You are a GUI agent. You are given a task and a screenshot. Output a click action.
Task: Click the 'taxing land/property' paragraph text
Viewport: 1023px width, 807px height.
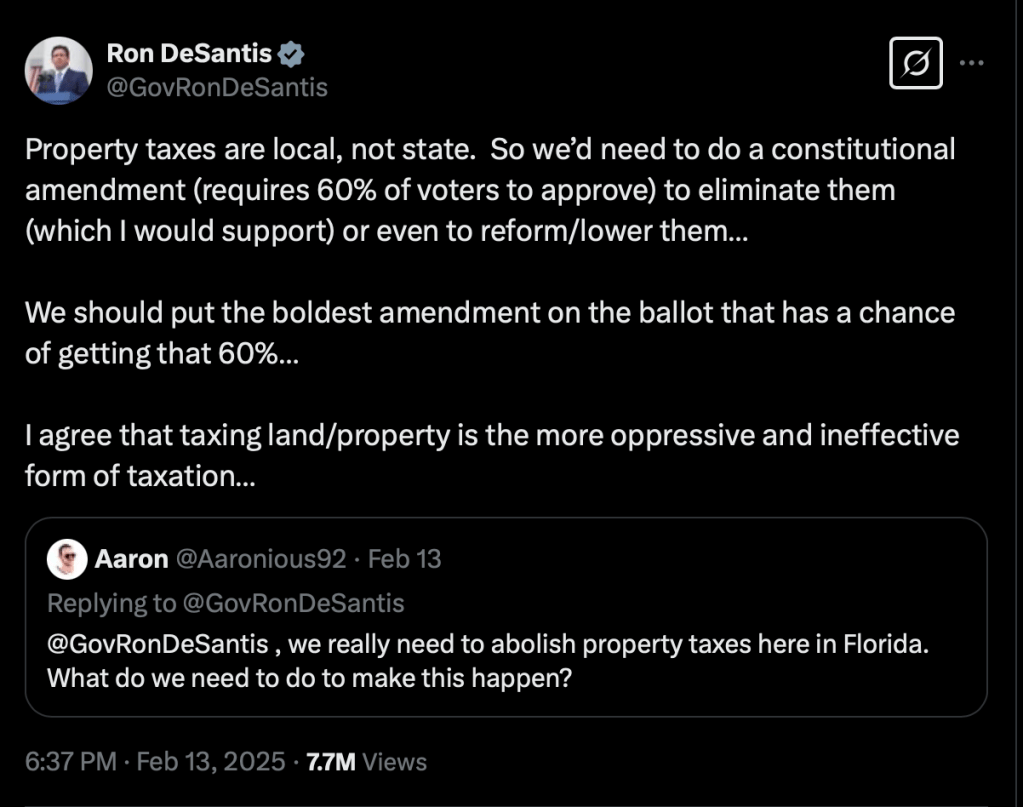click(x=480, y=455)
